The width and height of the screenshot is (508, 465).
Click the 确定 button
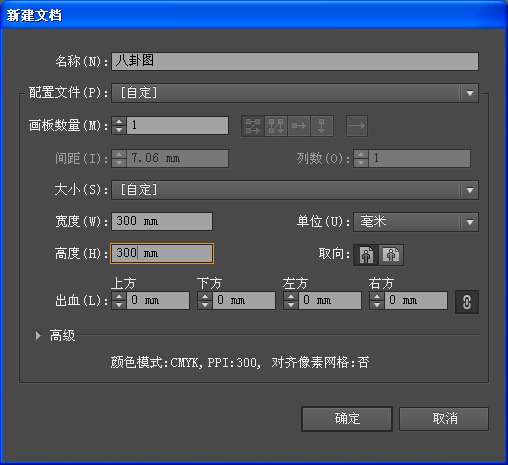[x=347, y=419]
